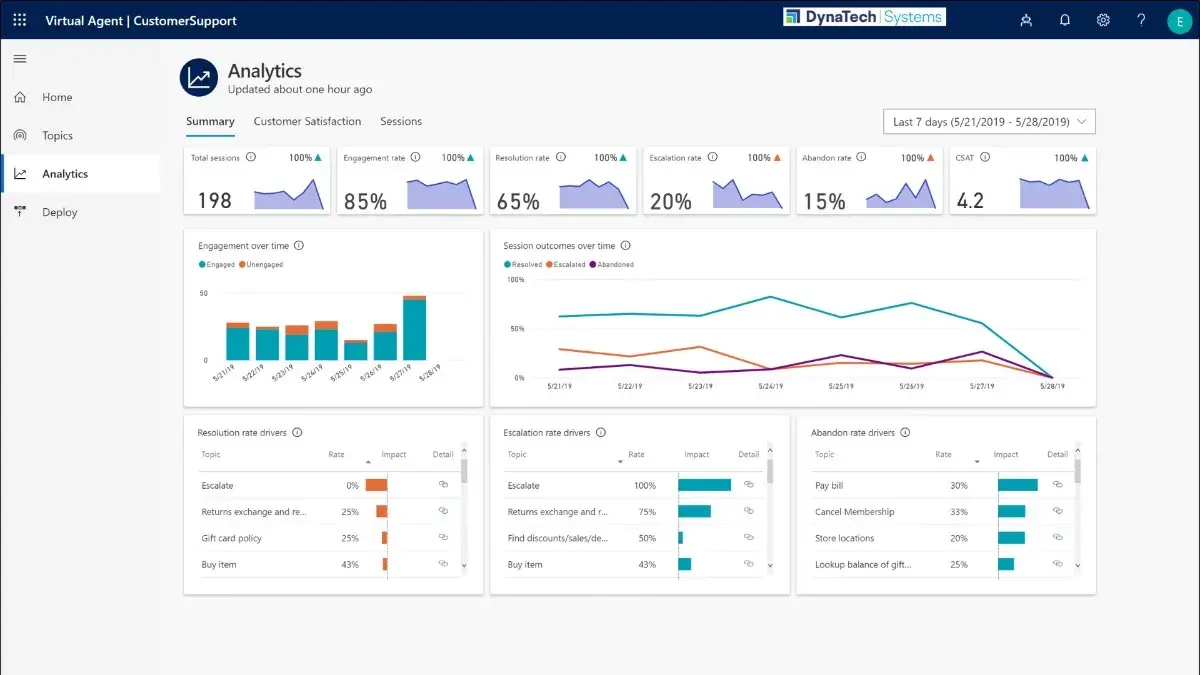Open the settings gear icon
This screenshot has height=675, width=1200.
point(1103,20)
